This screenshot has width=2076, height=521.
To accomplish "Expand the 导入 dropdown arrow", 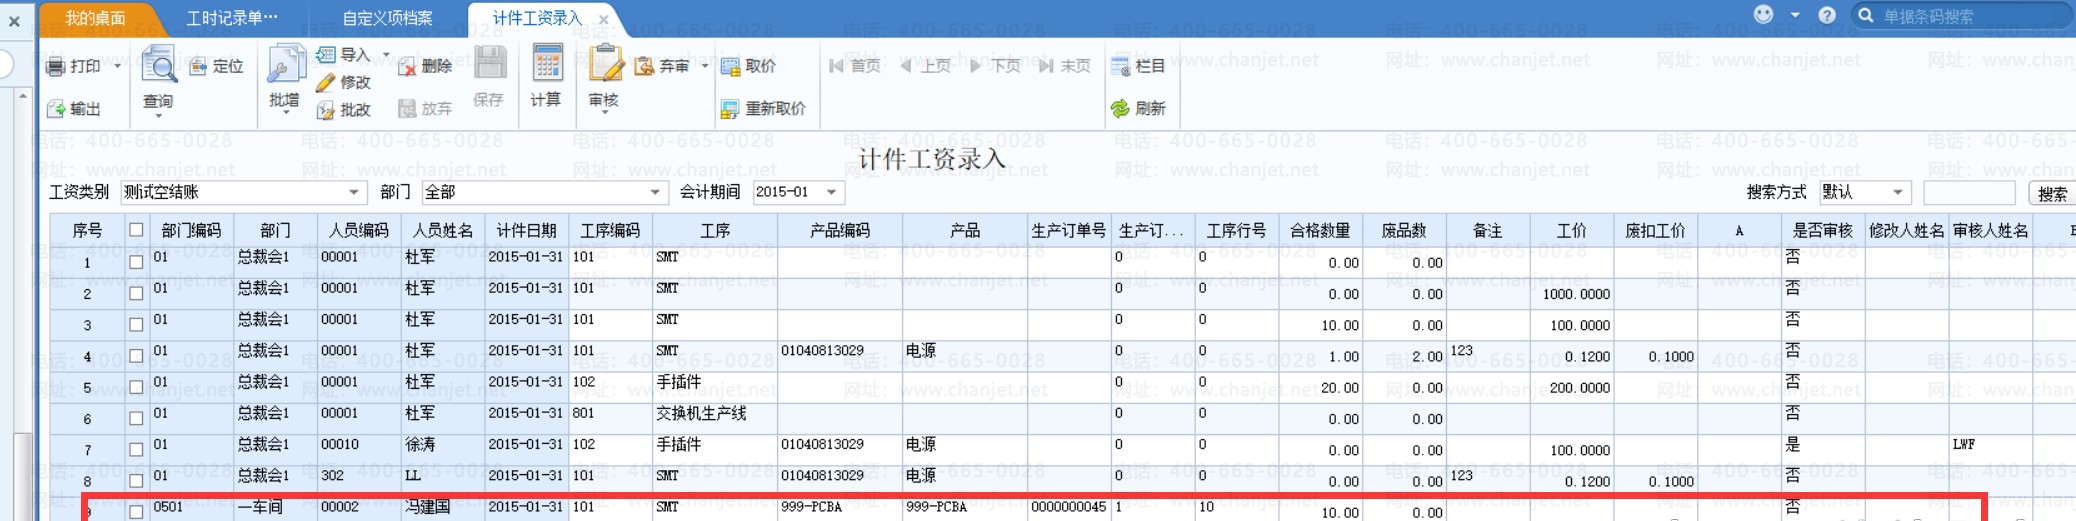I will pyautogui.click(x=386, y=54).
